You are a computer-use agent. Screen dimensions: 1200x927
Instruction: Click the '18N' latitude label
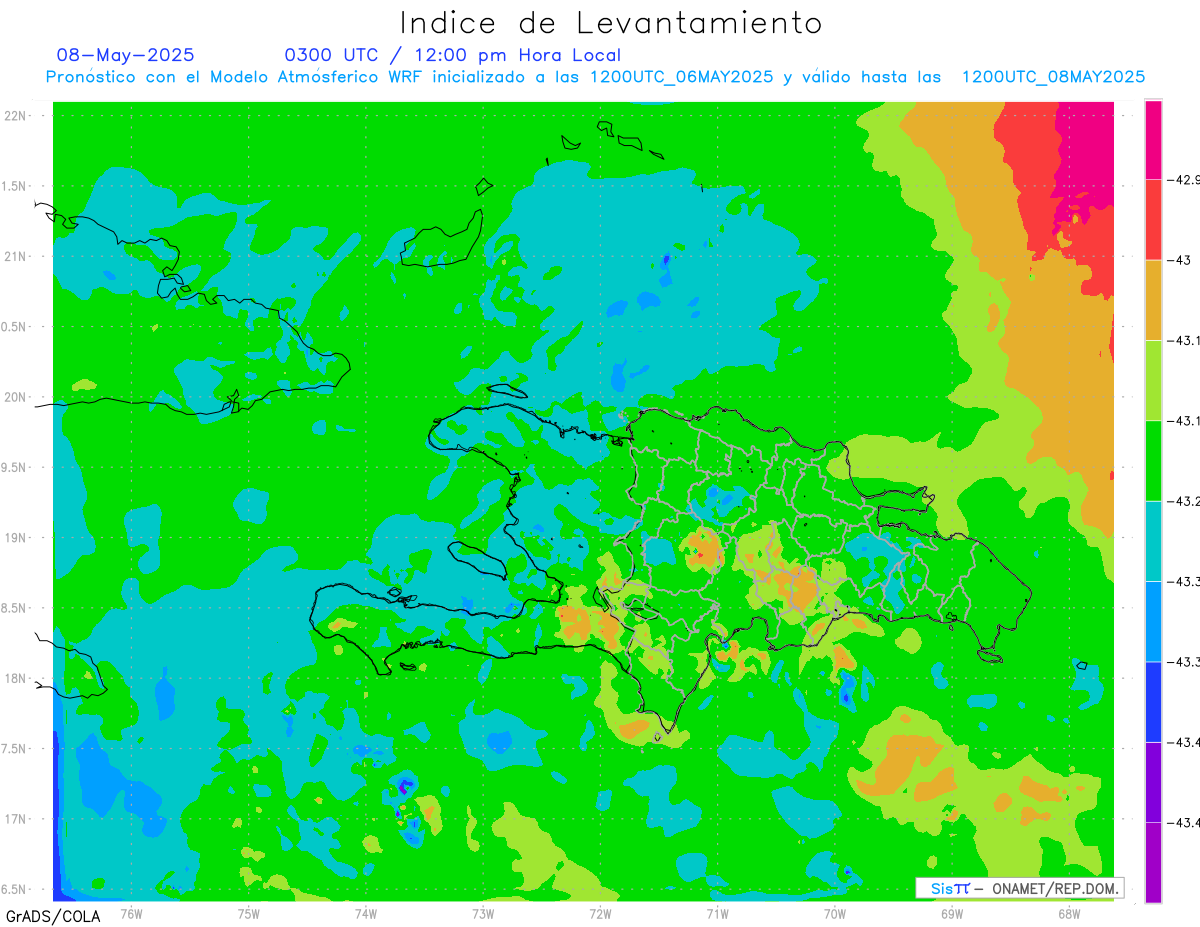click(x=16, y=678)
